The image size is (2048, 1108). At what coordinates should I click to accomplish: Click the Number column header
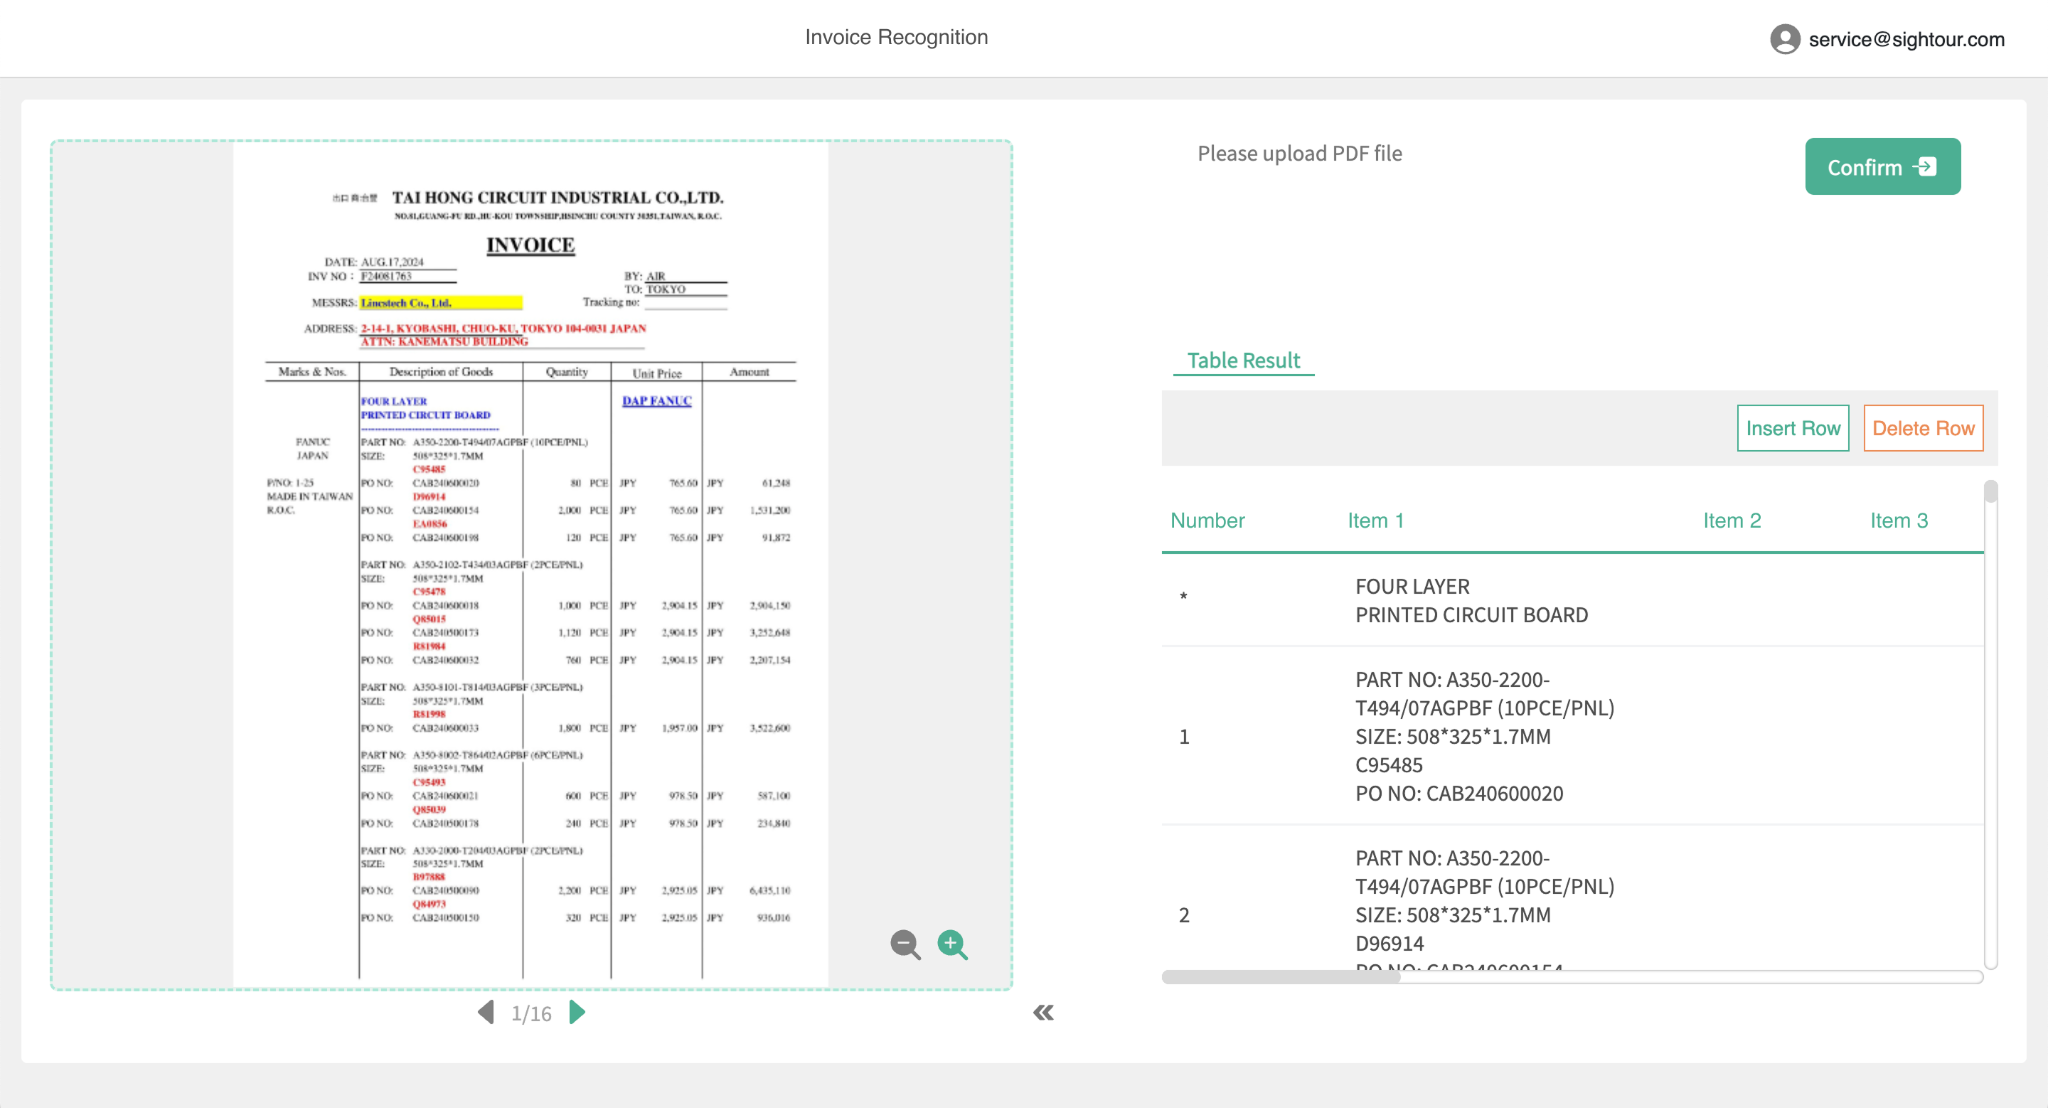pyautogui.click(x=1207, y=521)
